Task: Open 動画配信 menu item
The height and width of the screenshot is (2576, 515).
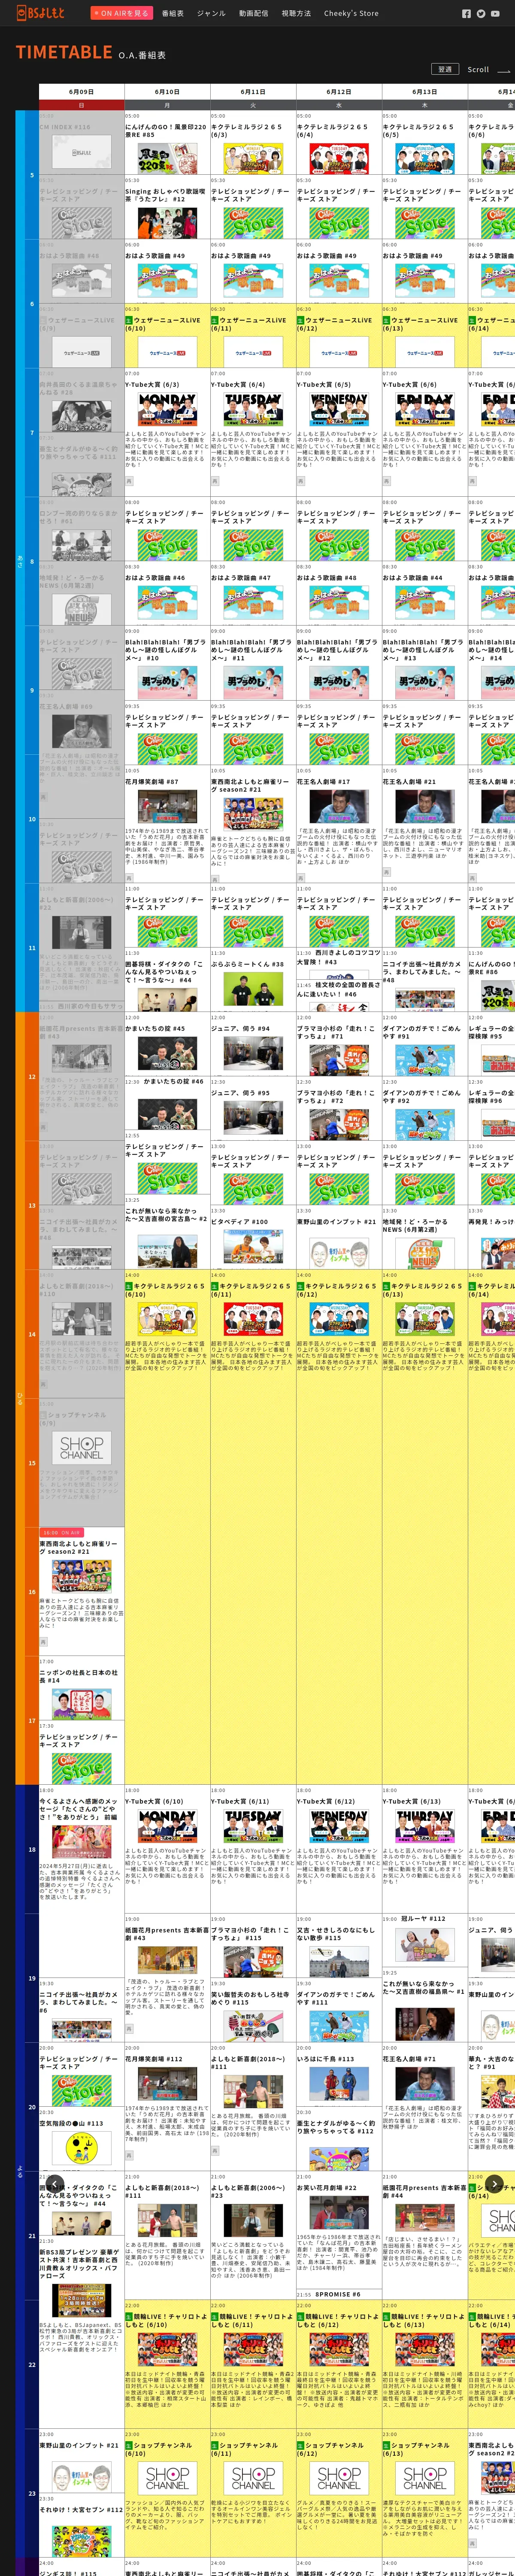Action: coord(253,13)
